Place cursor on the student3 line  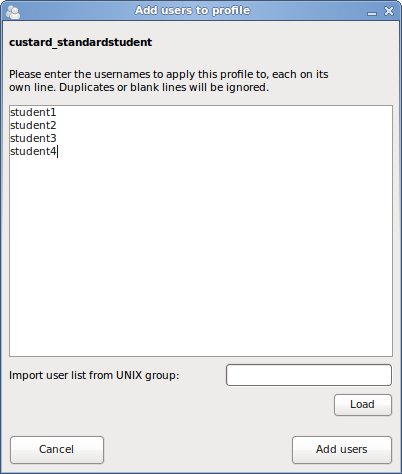click(33, 138)
